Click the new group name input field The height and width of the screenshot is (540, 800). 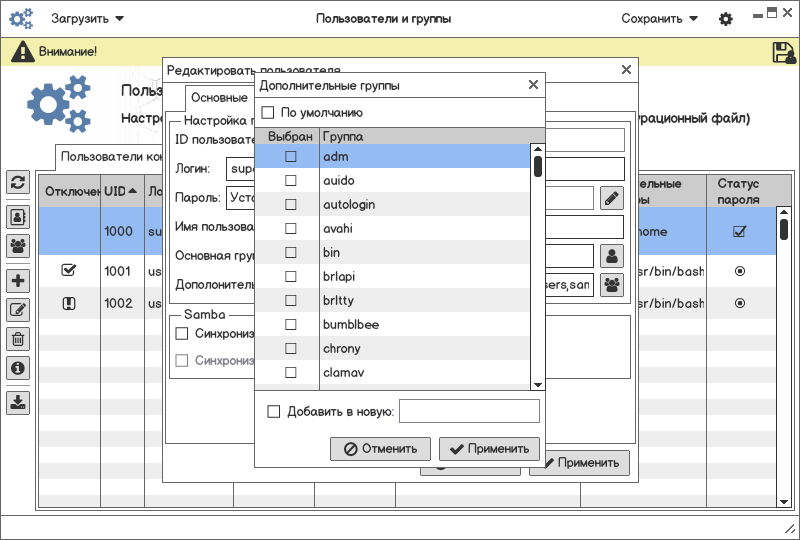click(x=469, y=411)
